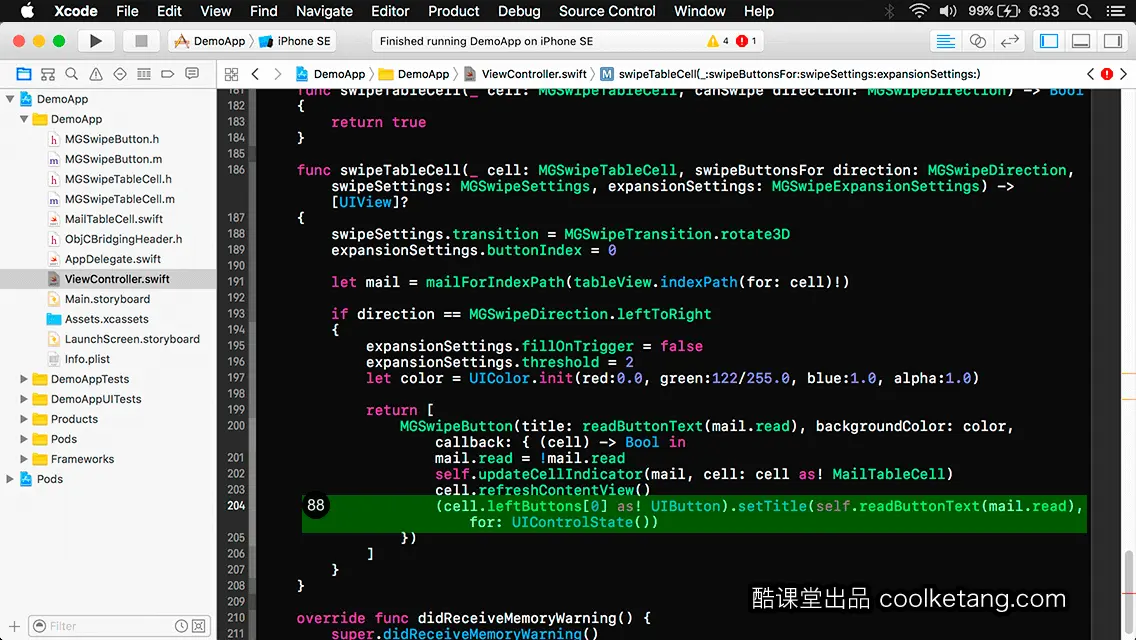This screenshot has width=1136, height=640.
Task: Open the Debug navigator icon
Action: tap(143, 74)
